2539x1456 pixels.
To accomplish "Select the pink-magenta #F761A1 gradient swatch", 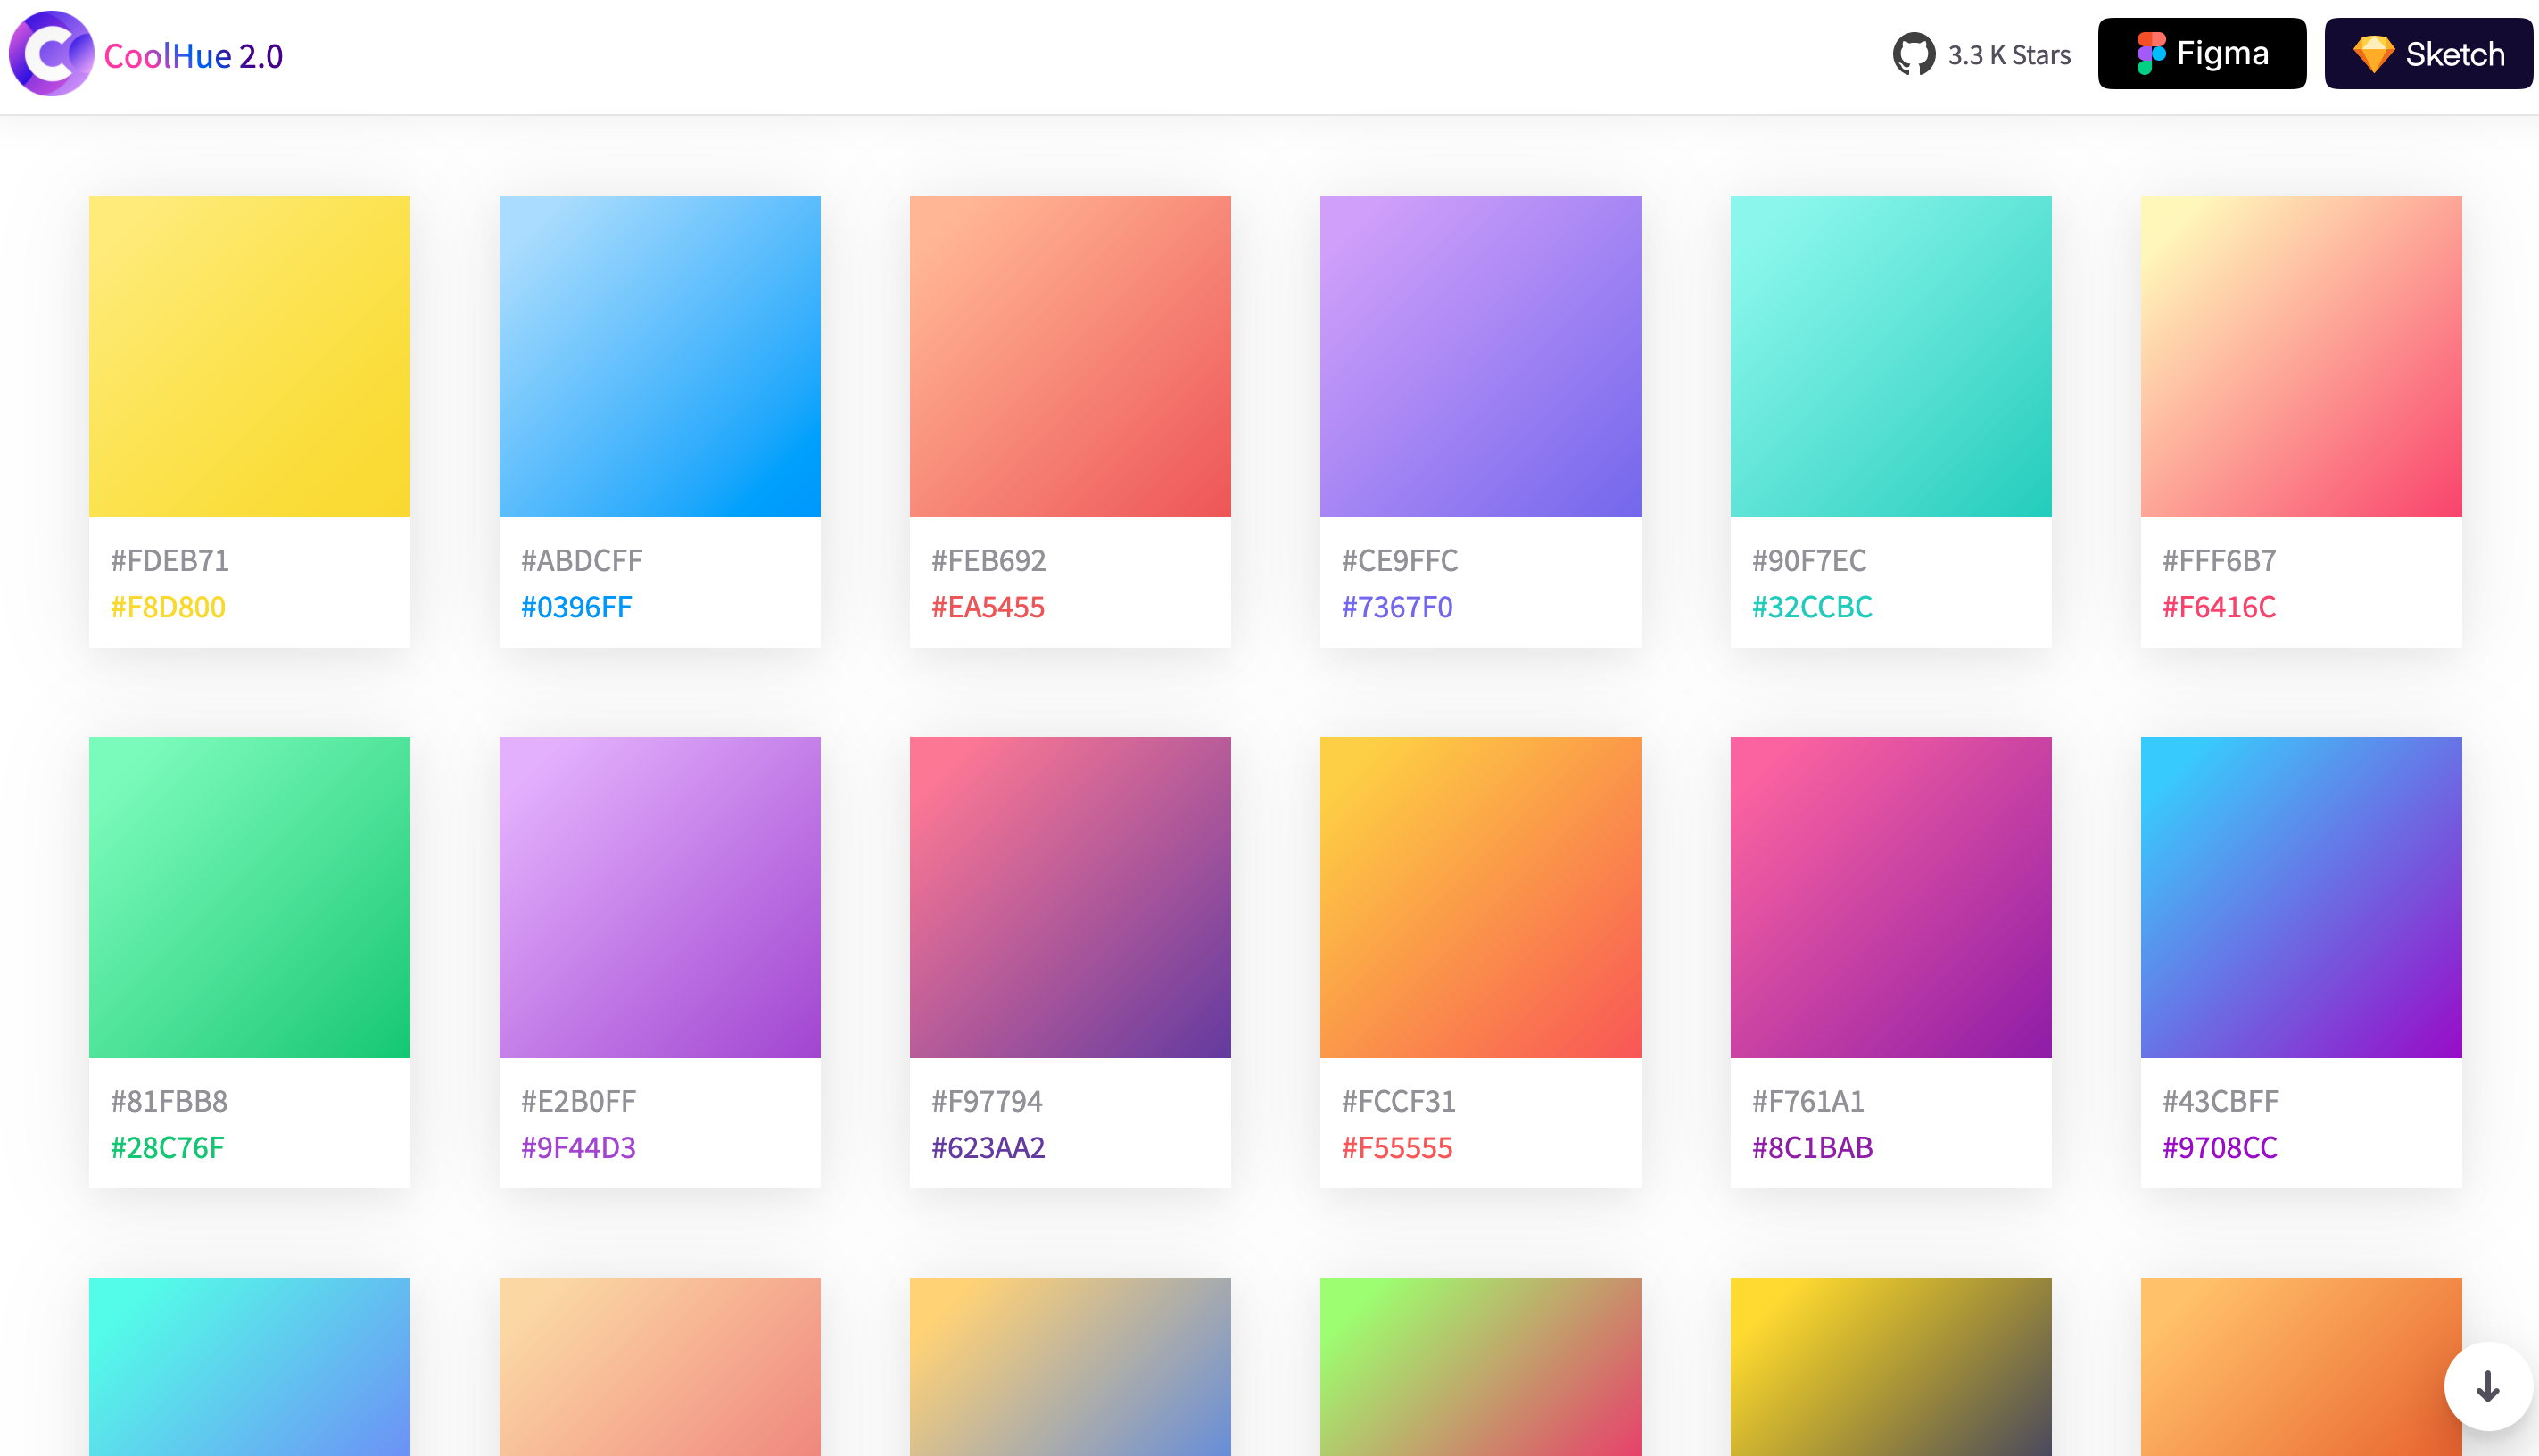I will click(1891, 898).
